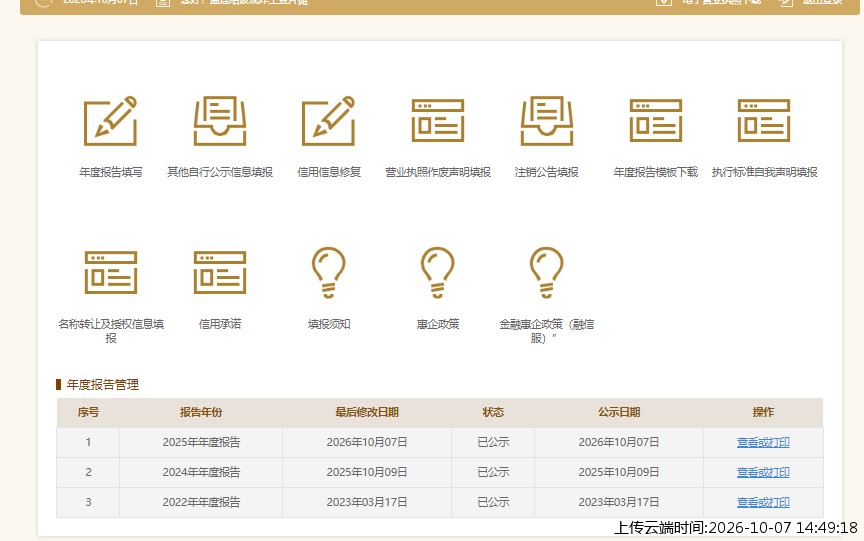
Task: Select serial number 2 cell
Action: (88, 472)
